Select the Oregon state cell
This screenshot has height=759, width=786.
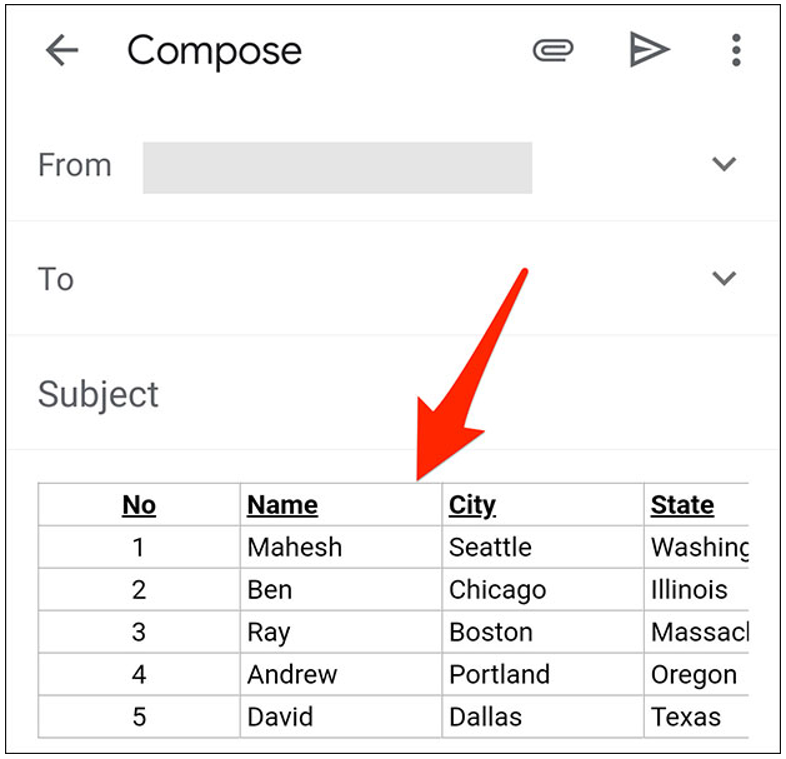coord(694,675)
